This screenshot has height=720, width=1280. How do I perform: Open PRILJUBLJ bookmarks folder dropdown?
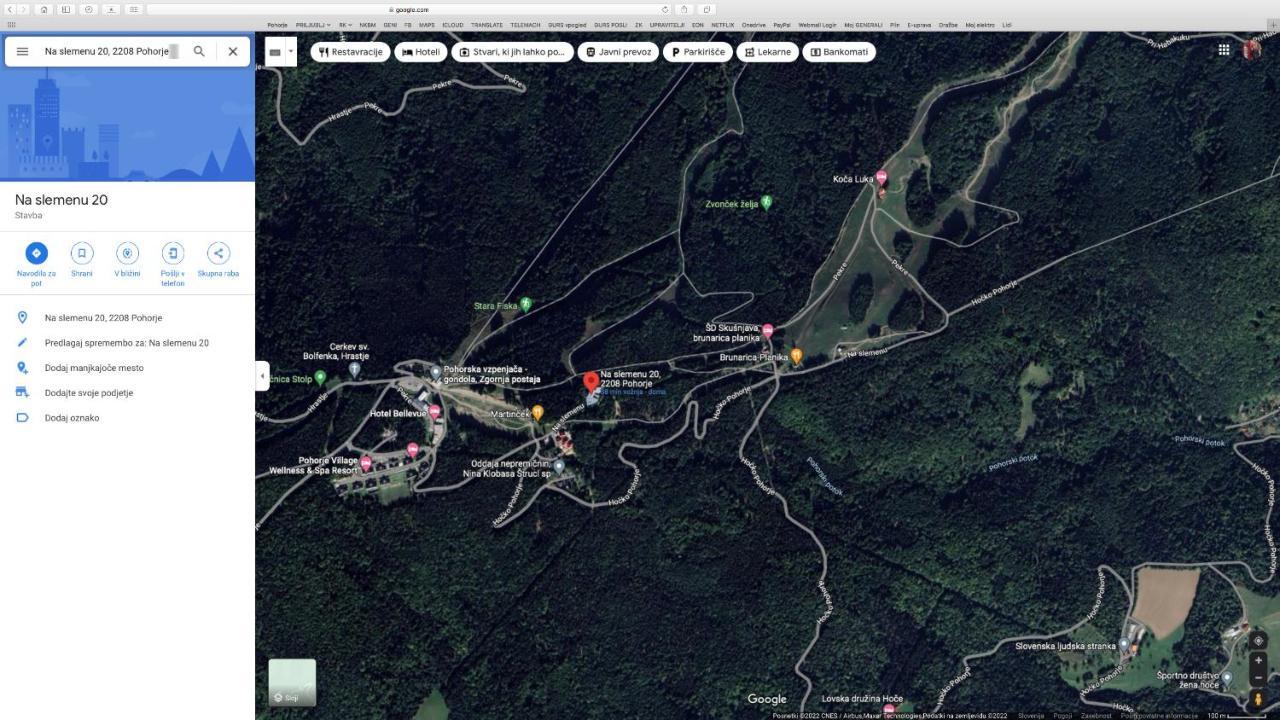coord(313,25)
